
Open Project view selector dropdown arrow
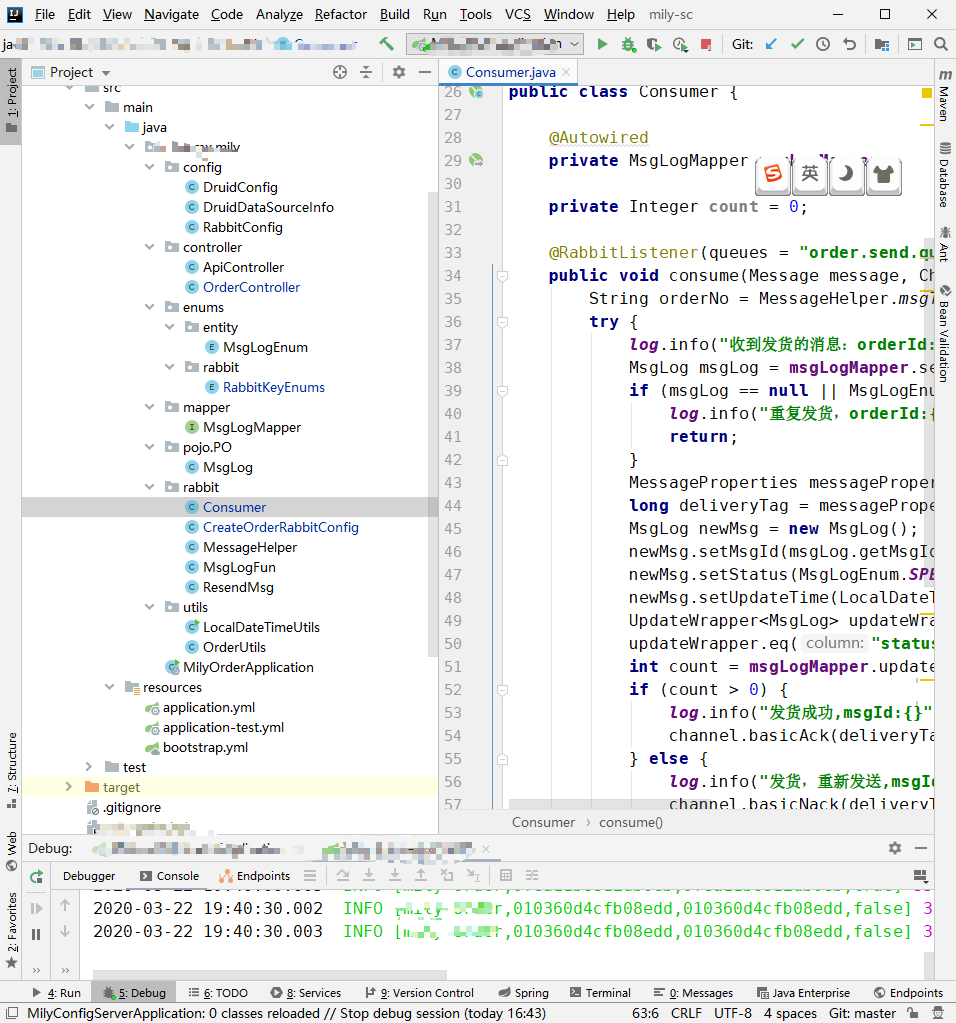pyautogui.click(x=106, y=72)
